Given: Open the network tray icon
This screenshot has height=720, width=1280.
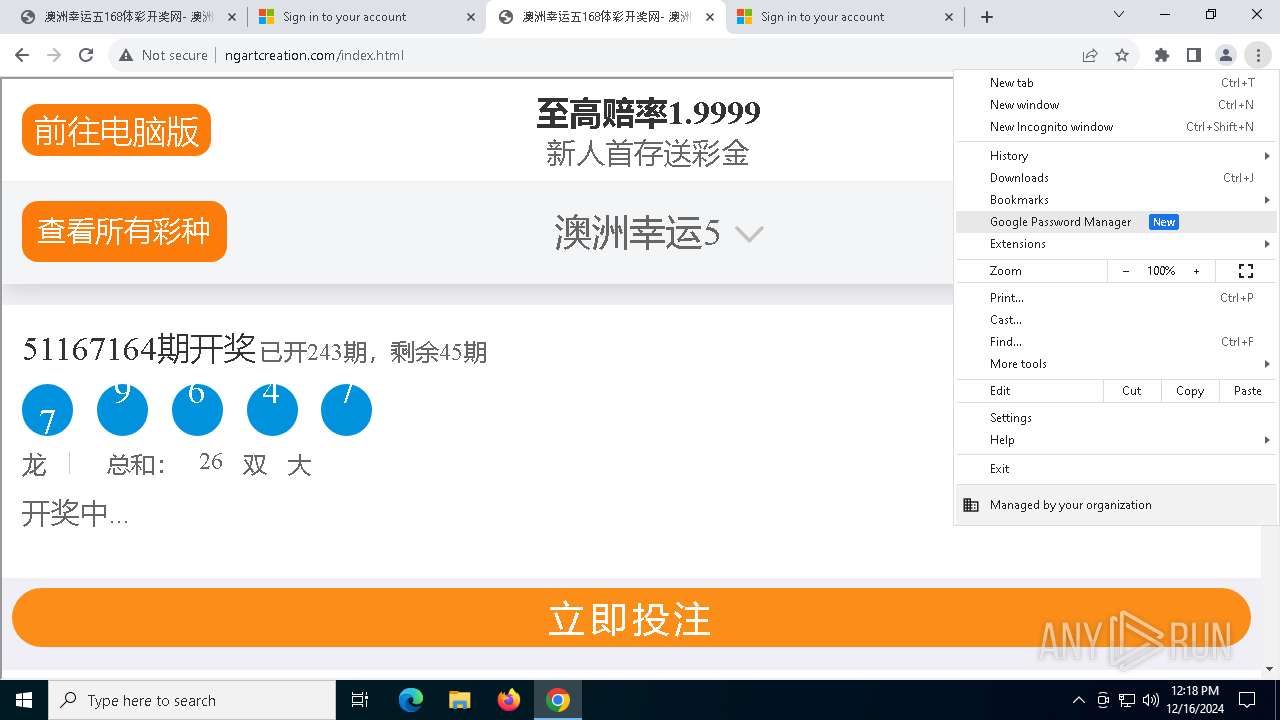Looking at the screenshot, I should tap(1127, 700).
